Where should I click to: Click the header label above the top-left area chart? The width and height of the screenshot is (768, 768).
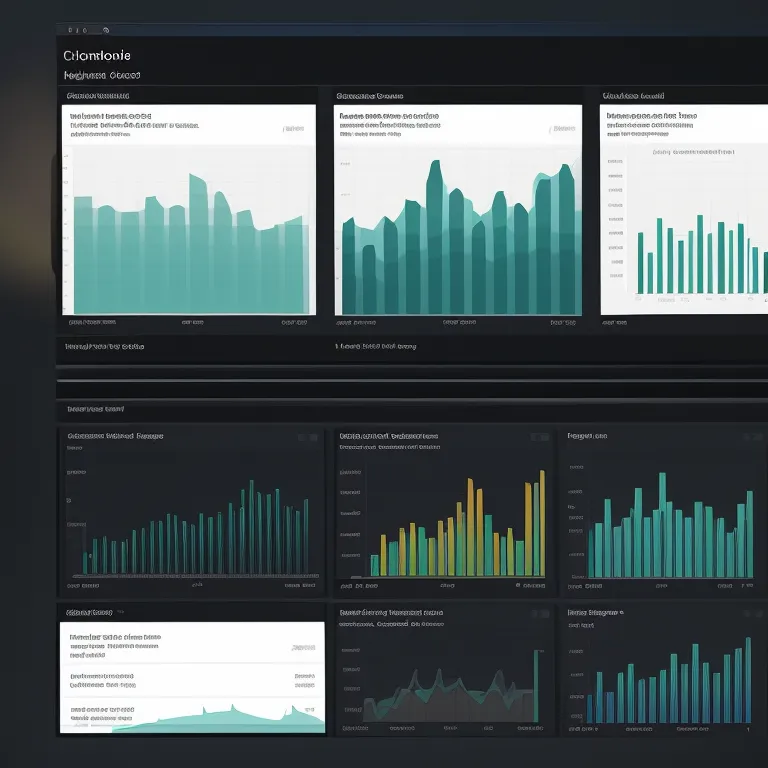pos(98,96)
